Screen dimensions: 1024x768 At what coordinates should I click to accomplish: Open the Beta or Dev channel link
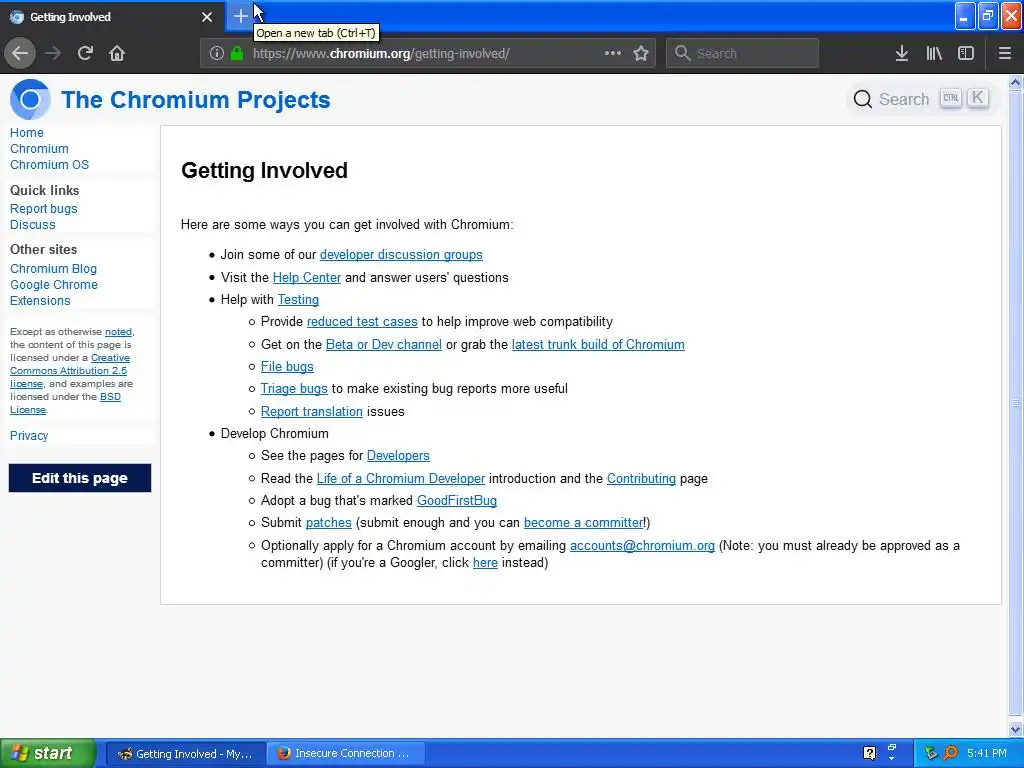[383, 344]
